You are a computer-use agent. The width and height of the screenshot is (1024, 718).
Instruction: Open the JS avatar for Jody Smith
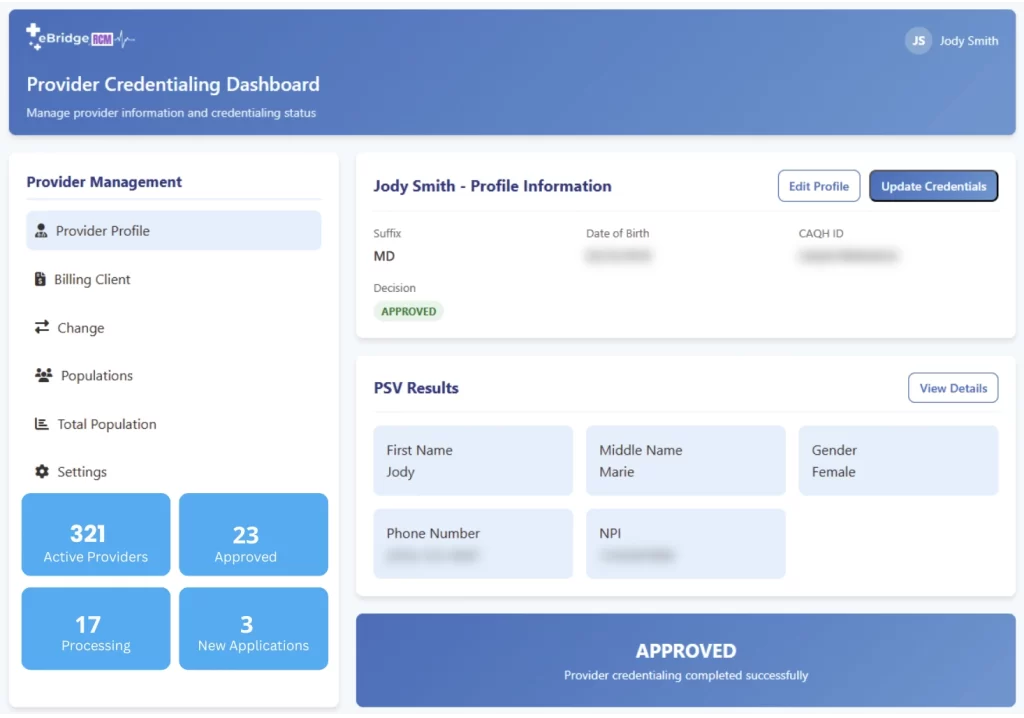pos(917,41)
